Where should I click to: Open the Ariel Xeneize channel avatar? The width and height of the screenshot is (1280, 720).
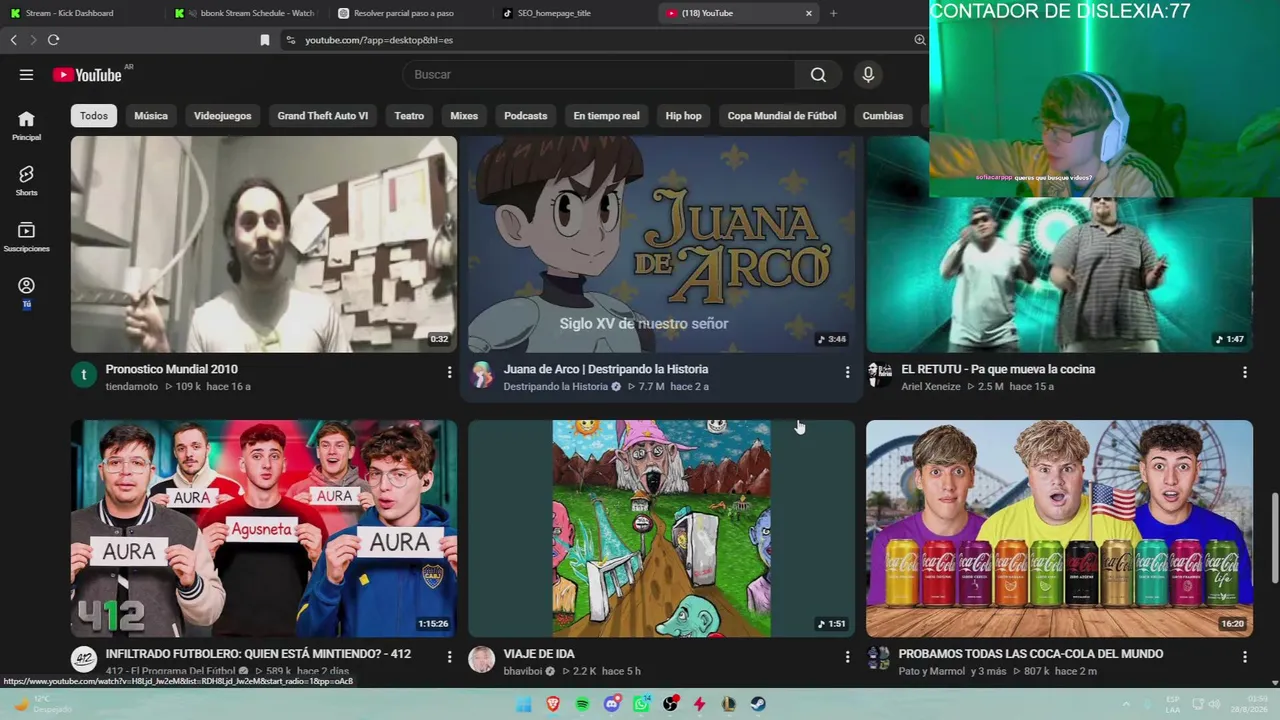880,375
